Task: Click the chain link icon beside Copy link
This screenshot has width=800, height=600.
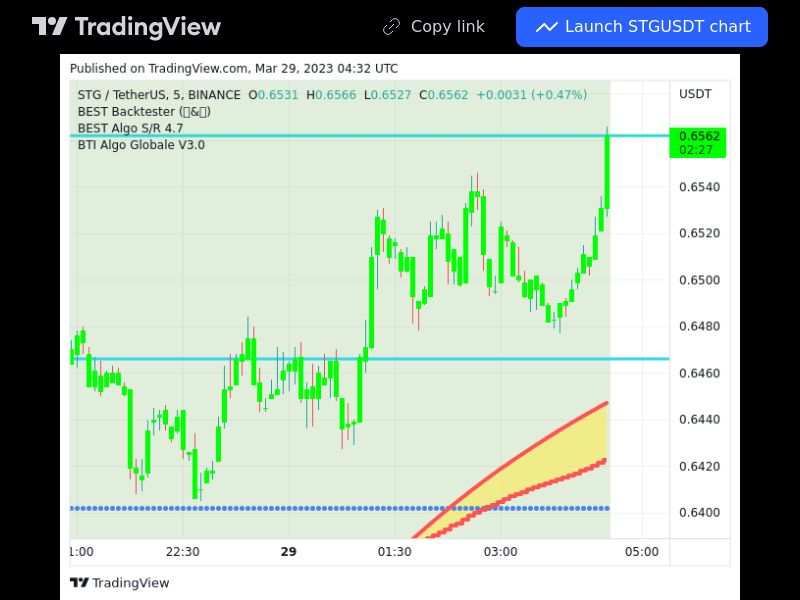Action: [x=391, y=27]
